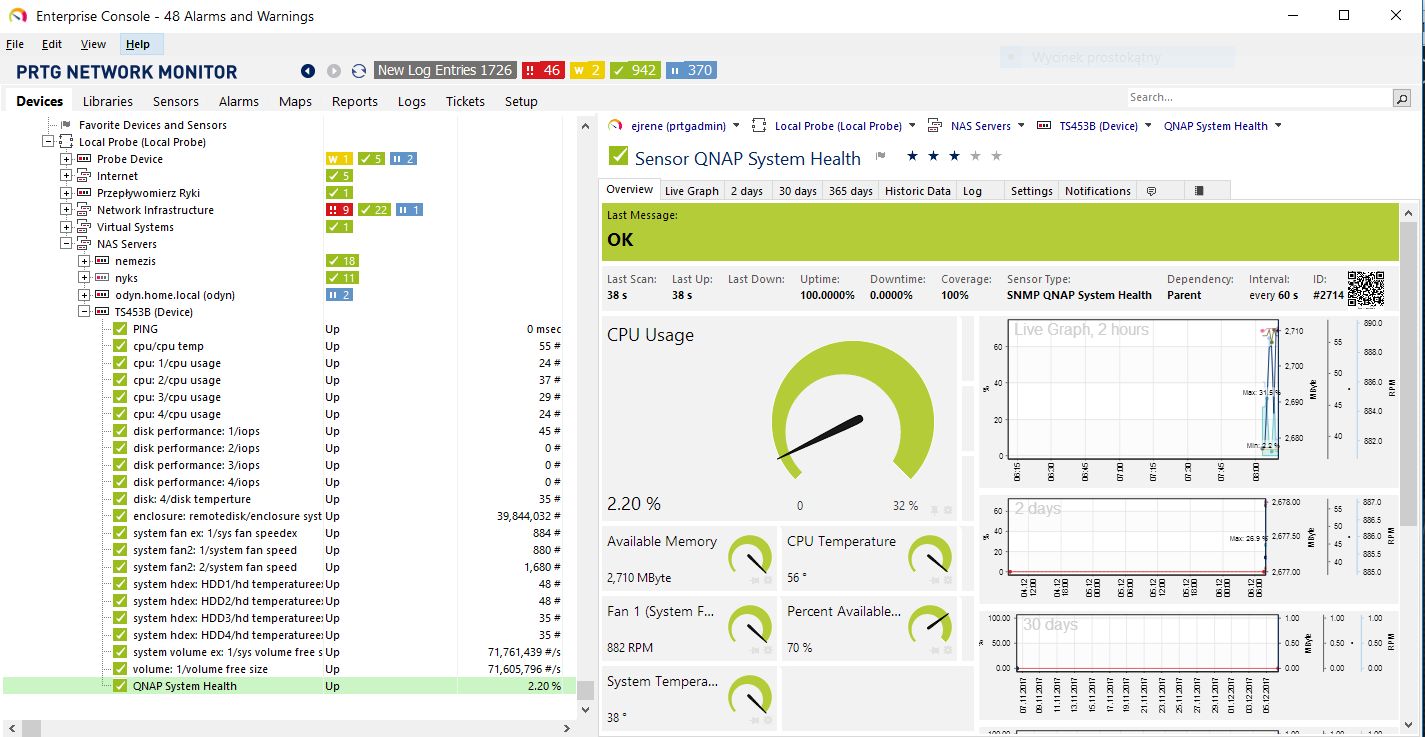
Task: Open the blue 370 paused-sensors badge
Action: (x=691, y=70)
